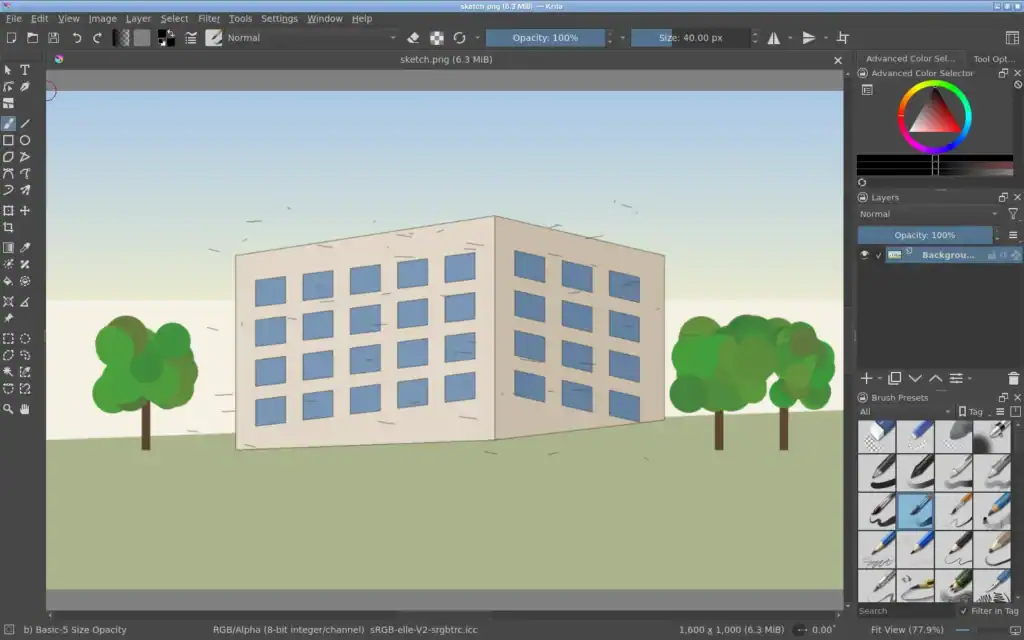Undo the last action

click(x=77, y=38)
